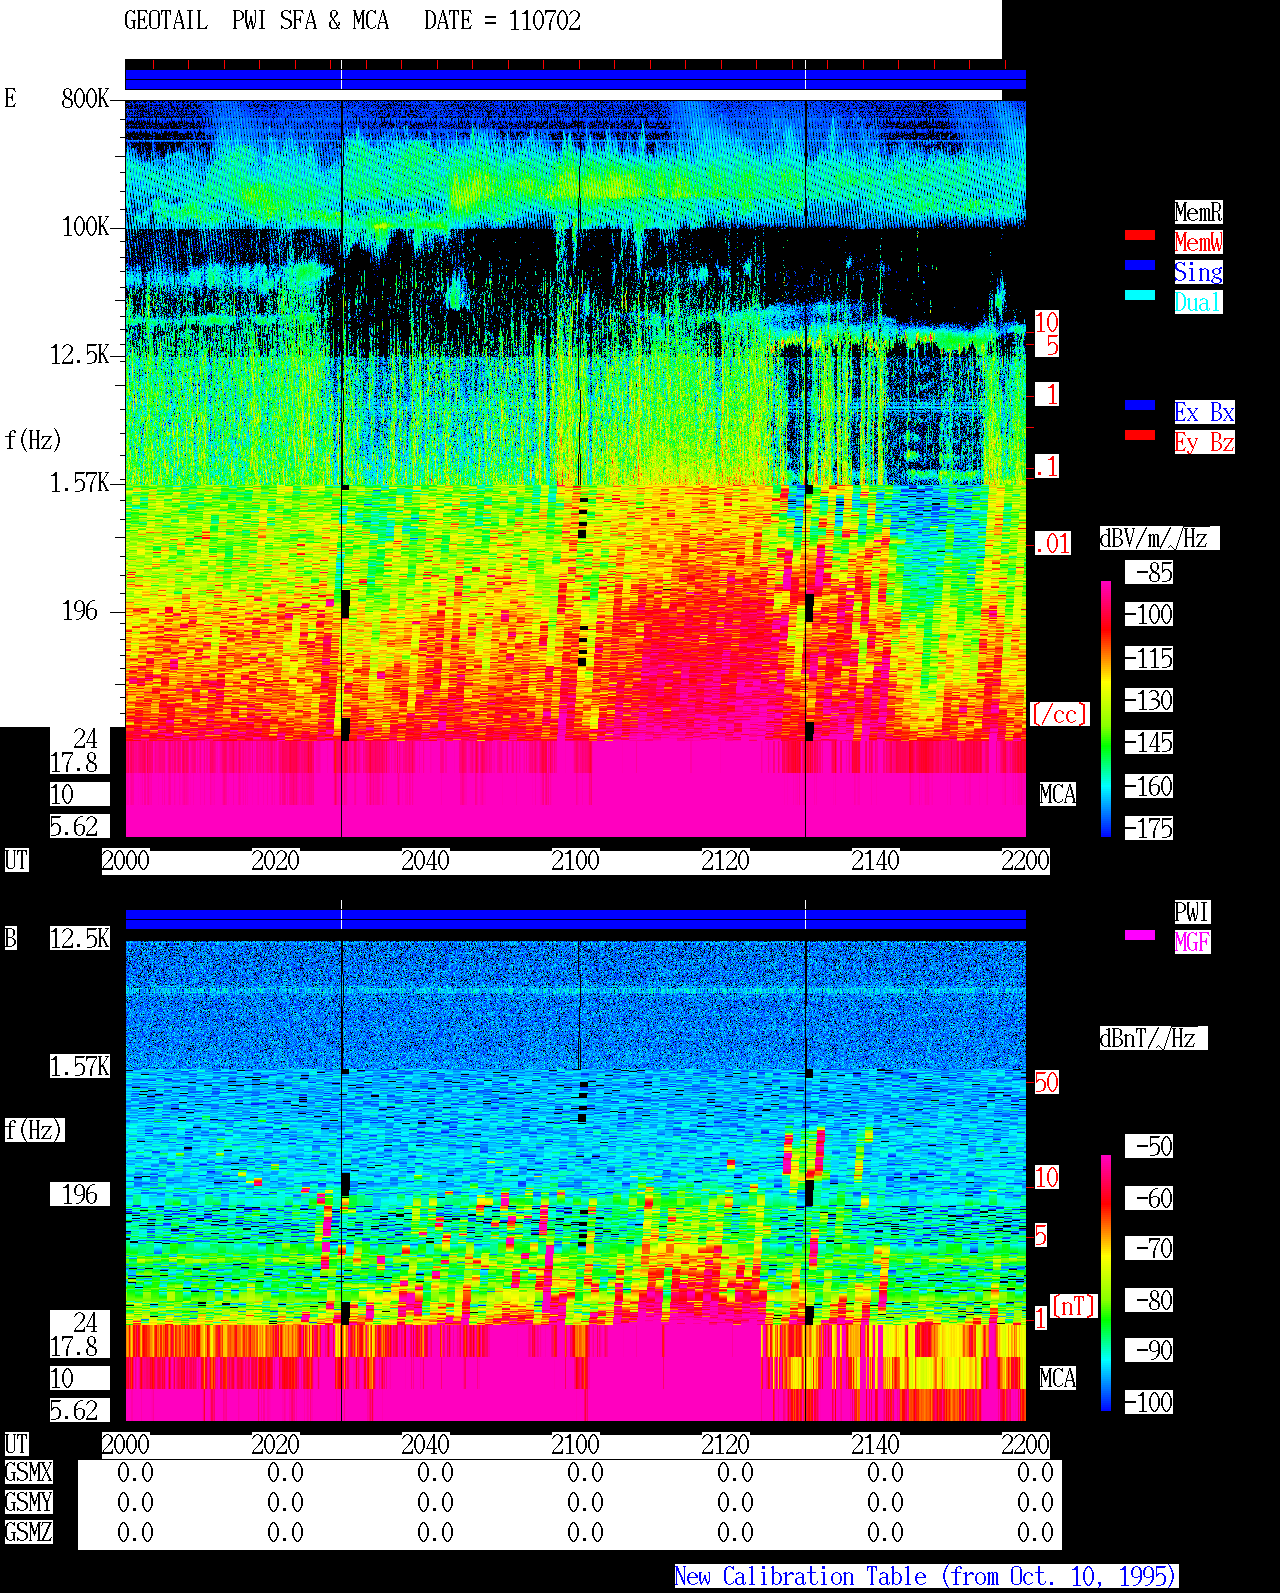Click the dBnT/√Hz color scale bar
The width and height of the screenshot is (1280, 1593).
point(1106,1283)
